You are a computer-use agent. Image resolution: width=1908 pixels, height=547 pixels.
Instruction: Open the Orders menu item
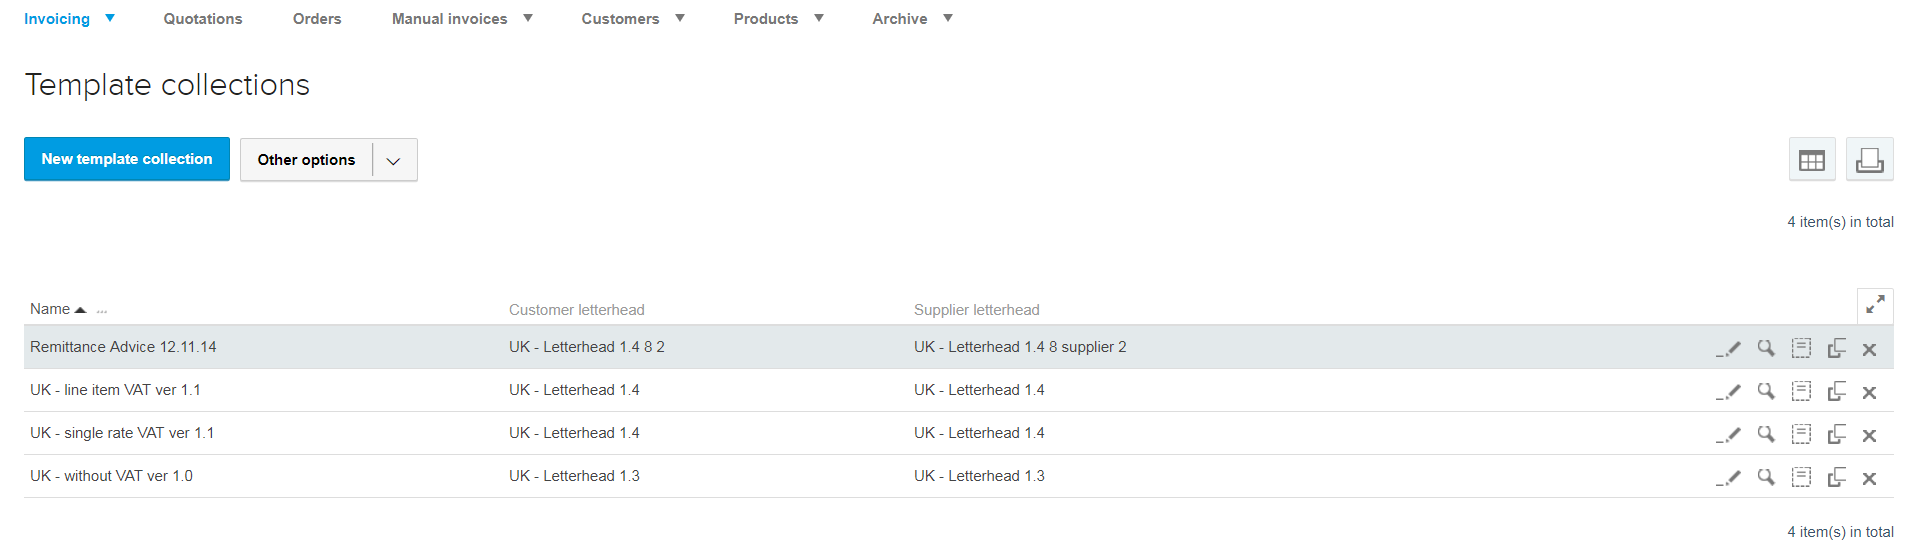pos(317,19)
